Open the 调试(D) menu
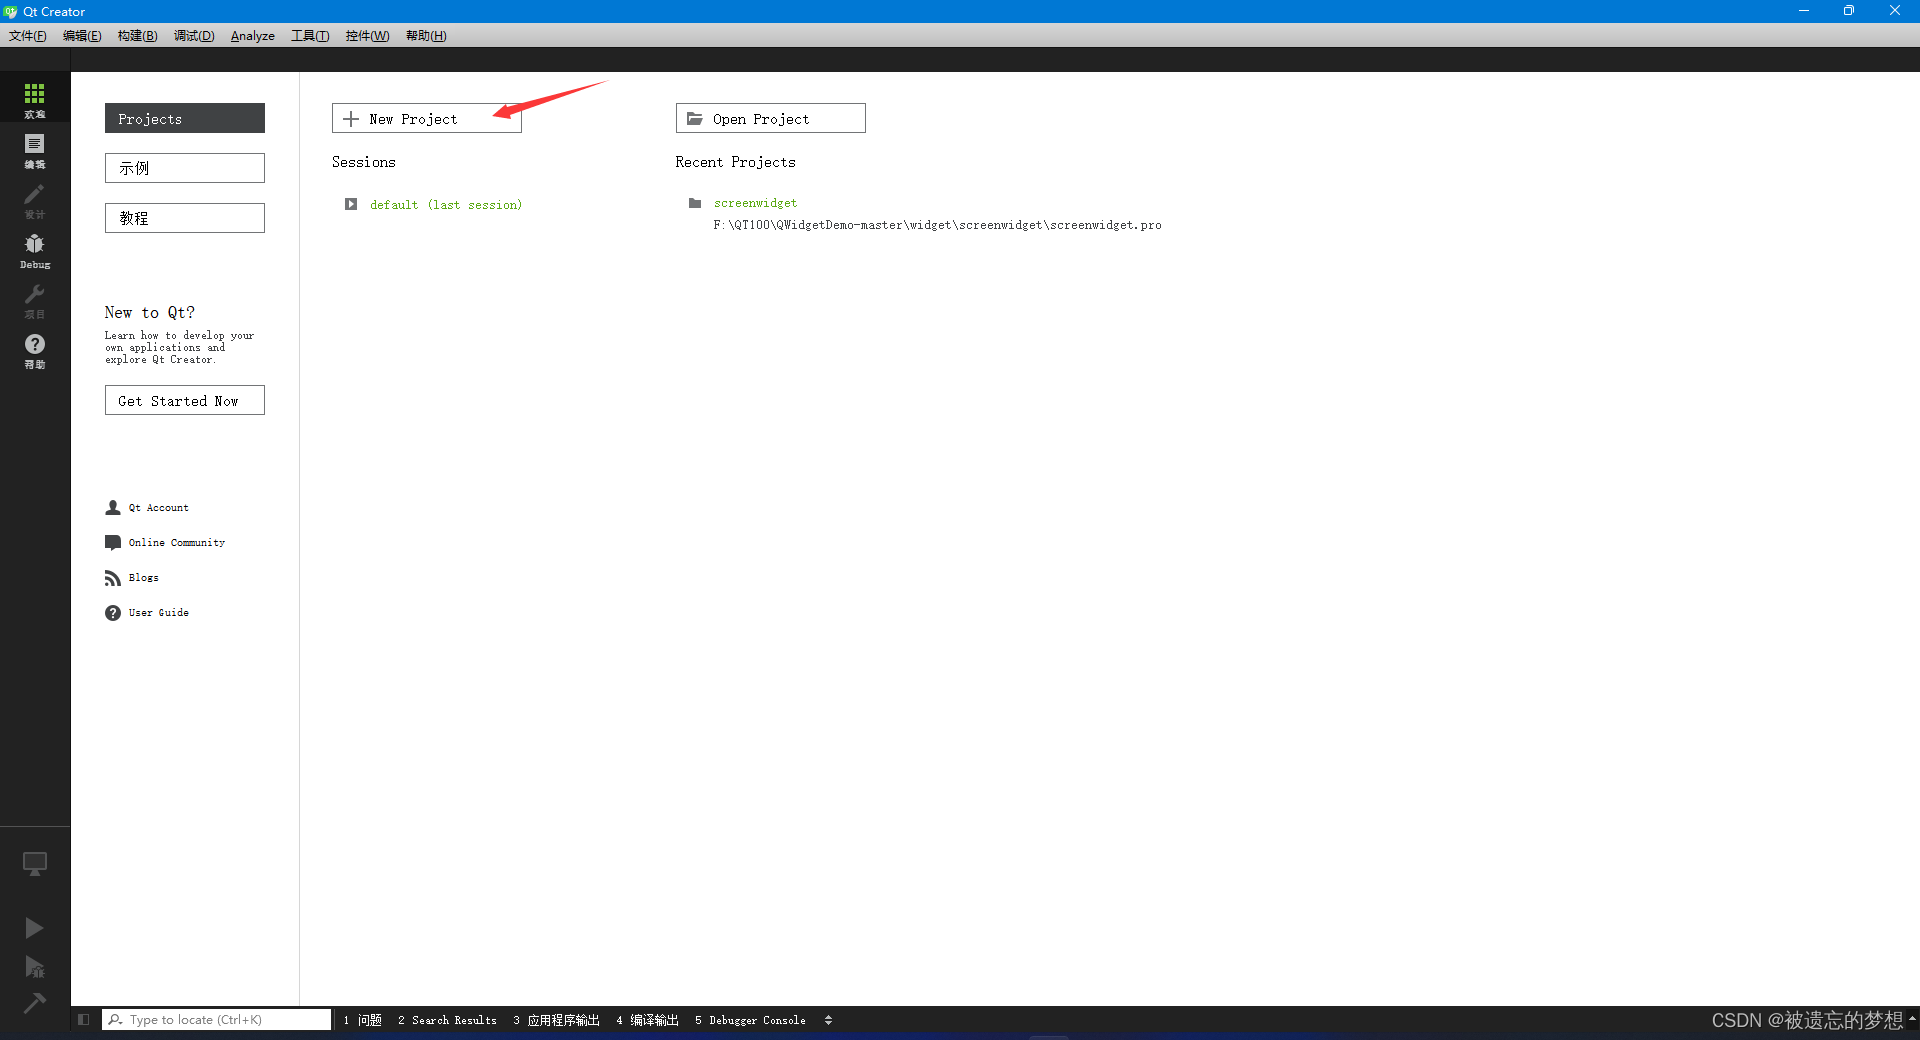1920x1040 pixels. (x=194, y=36)
